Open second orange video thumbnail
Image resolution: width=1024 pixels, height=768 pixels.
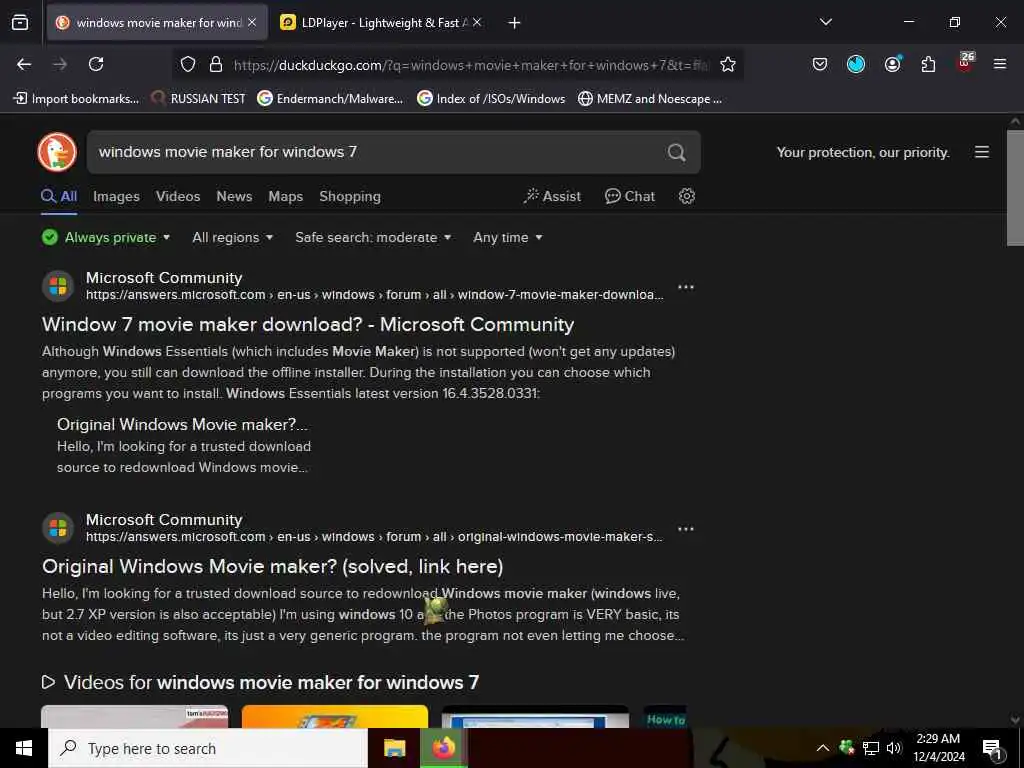coord(335,716)
